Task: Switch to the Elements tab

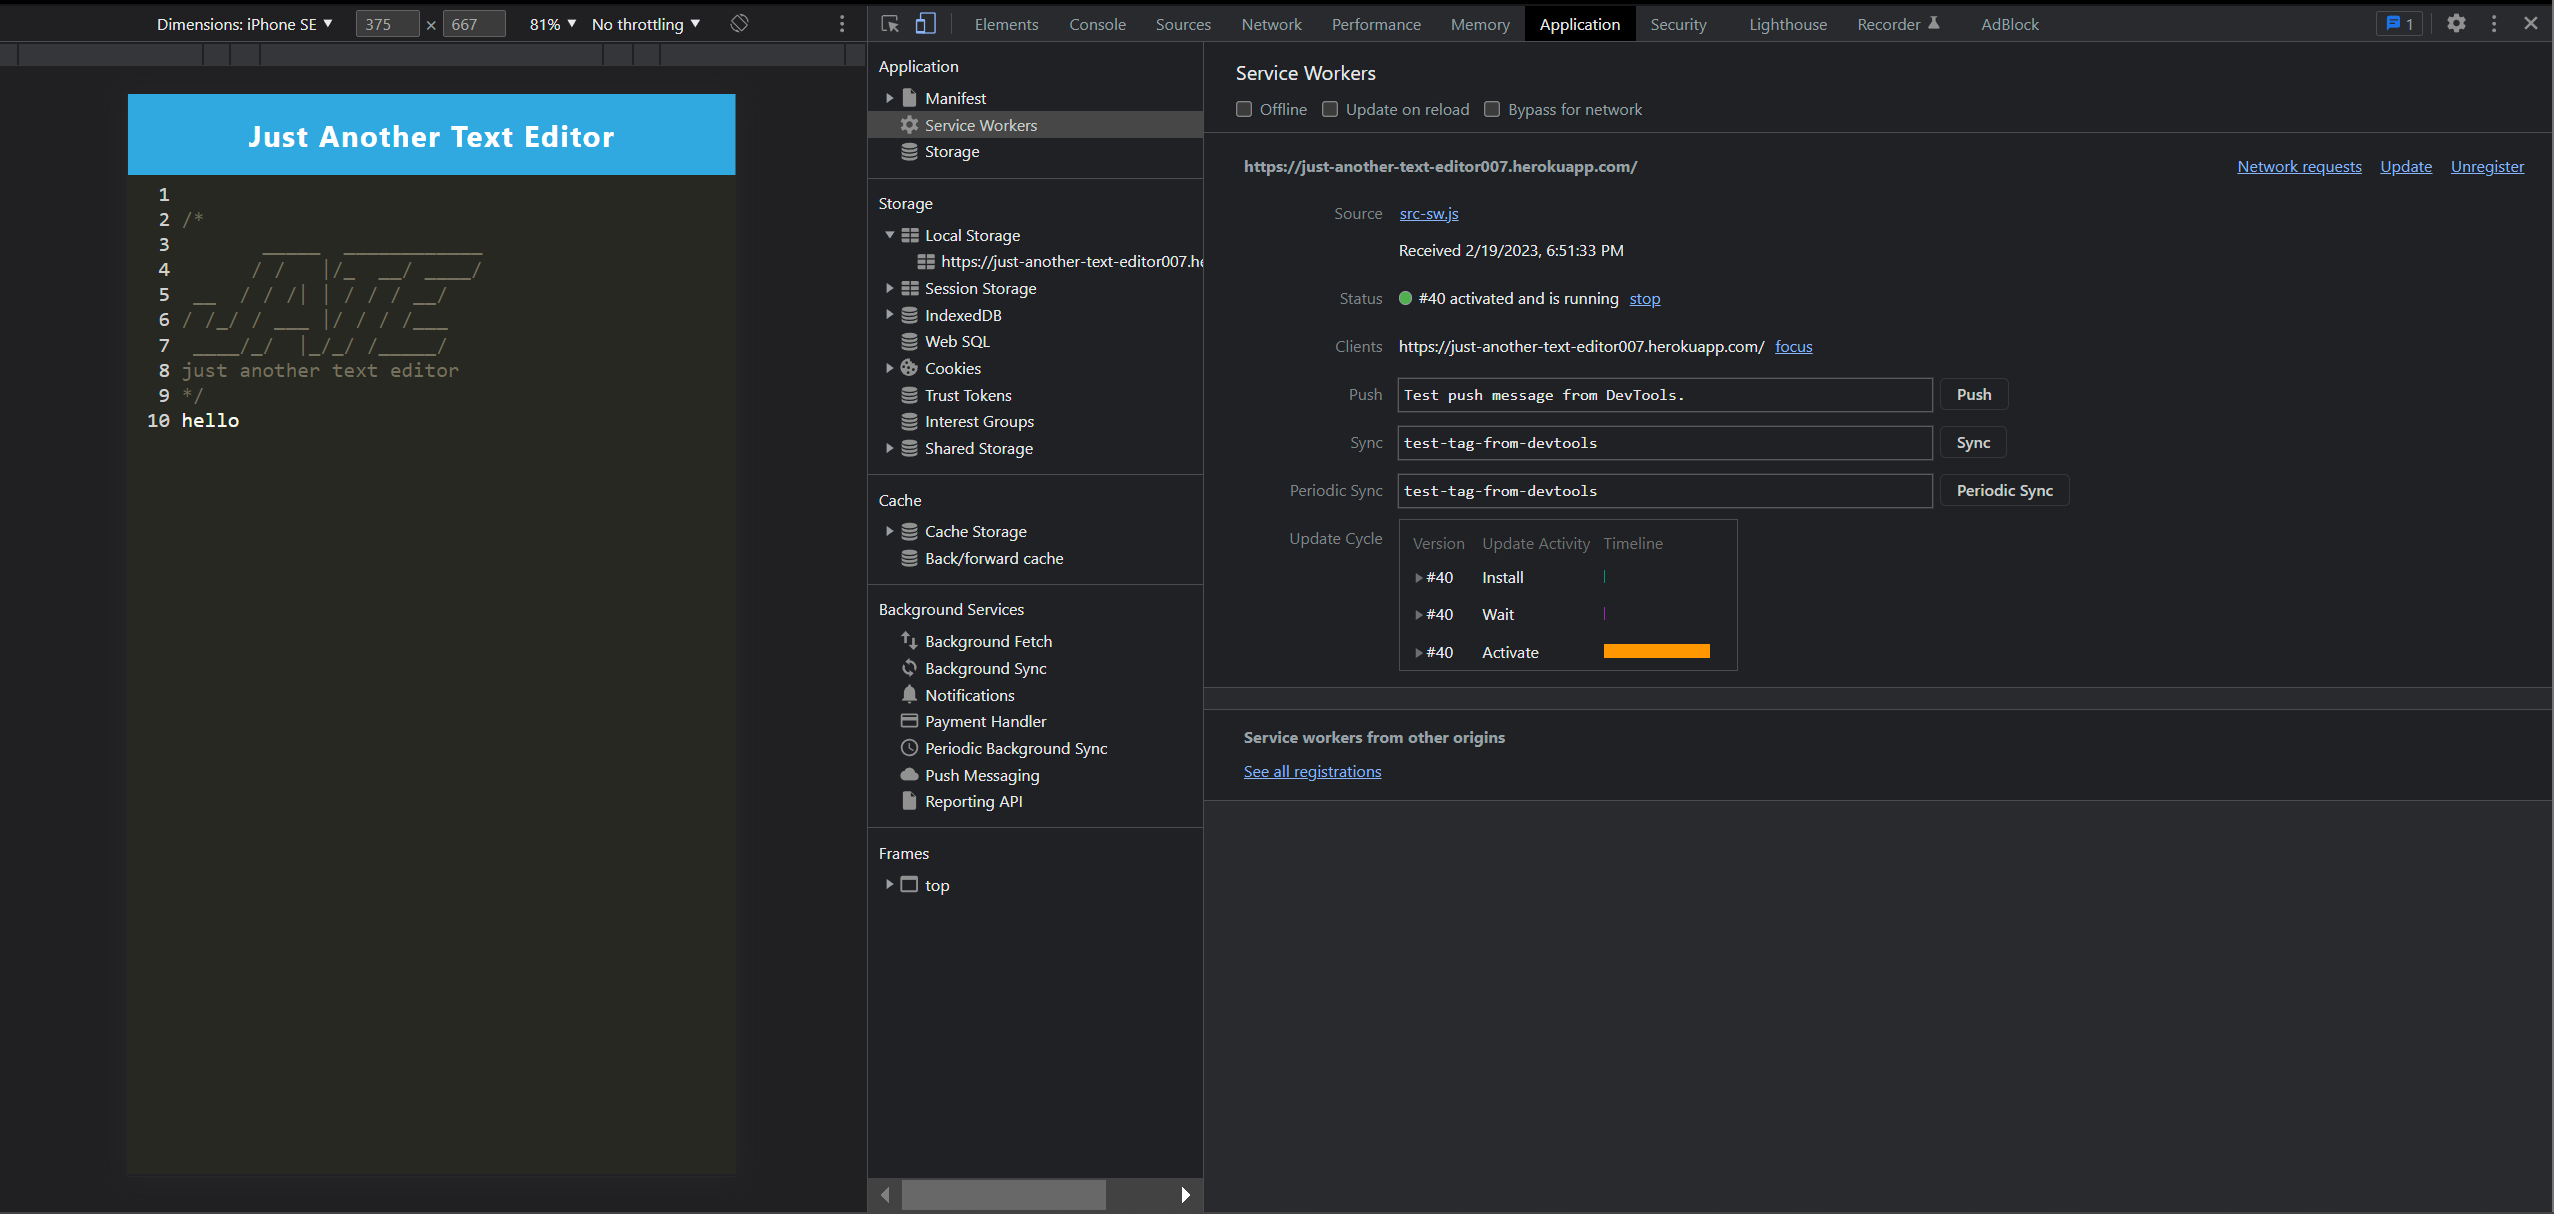Action: pos(1006,24)
